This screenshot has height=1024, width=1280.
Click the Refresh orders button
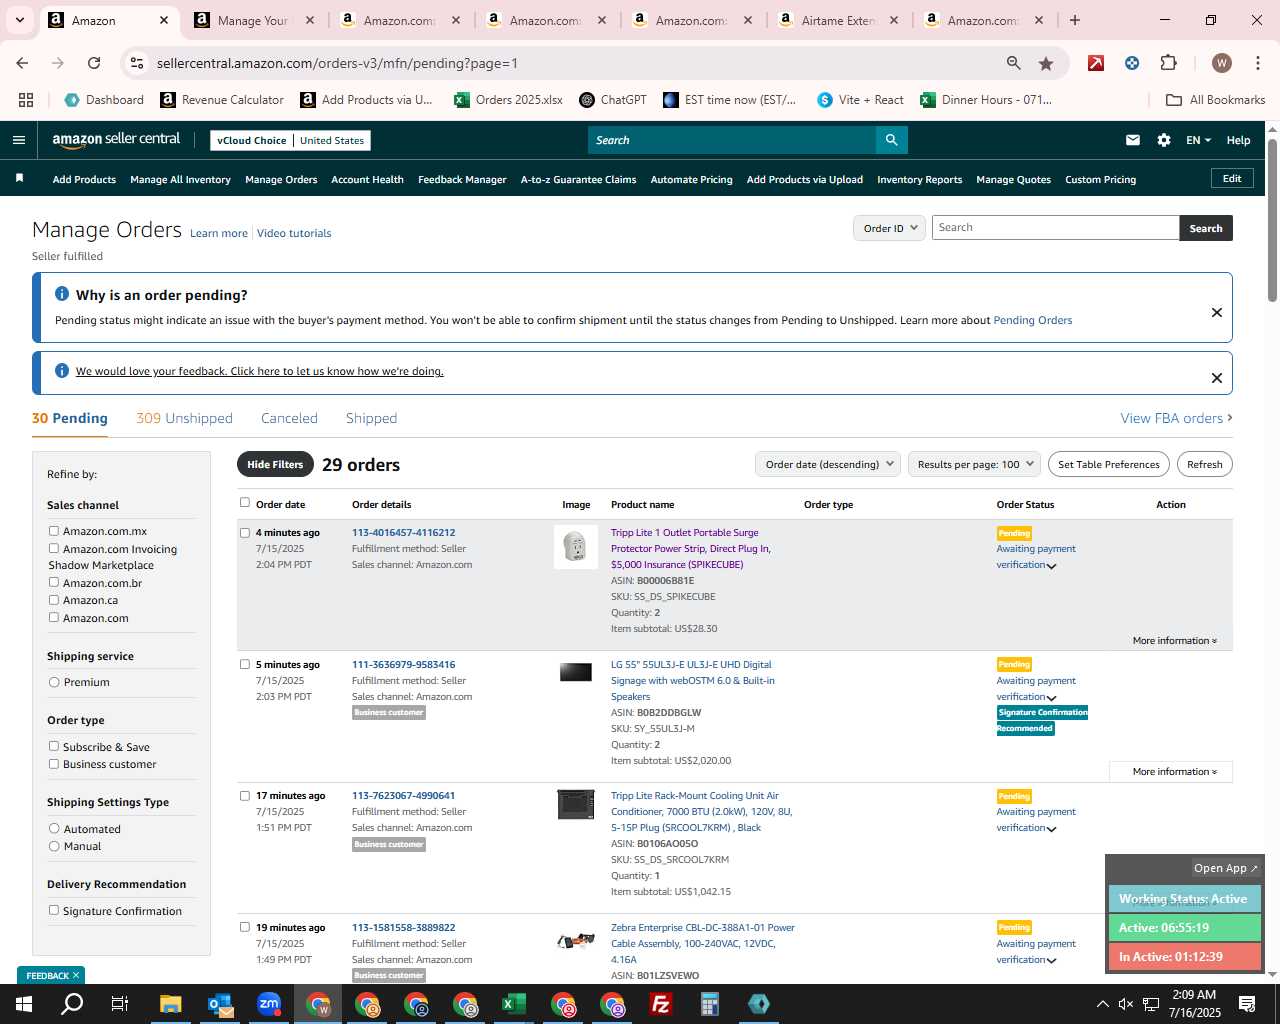click(1204, 464)
